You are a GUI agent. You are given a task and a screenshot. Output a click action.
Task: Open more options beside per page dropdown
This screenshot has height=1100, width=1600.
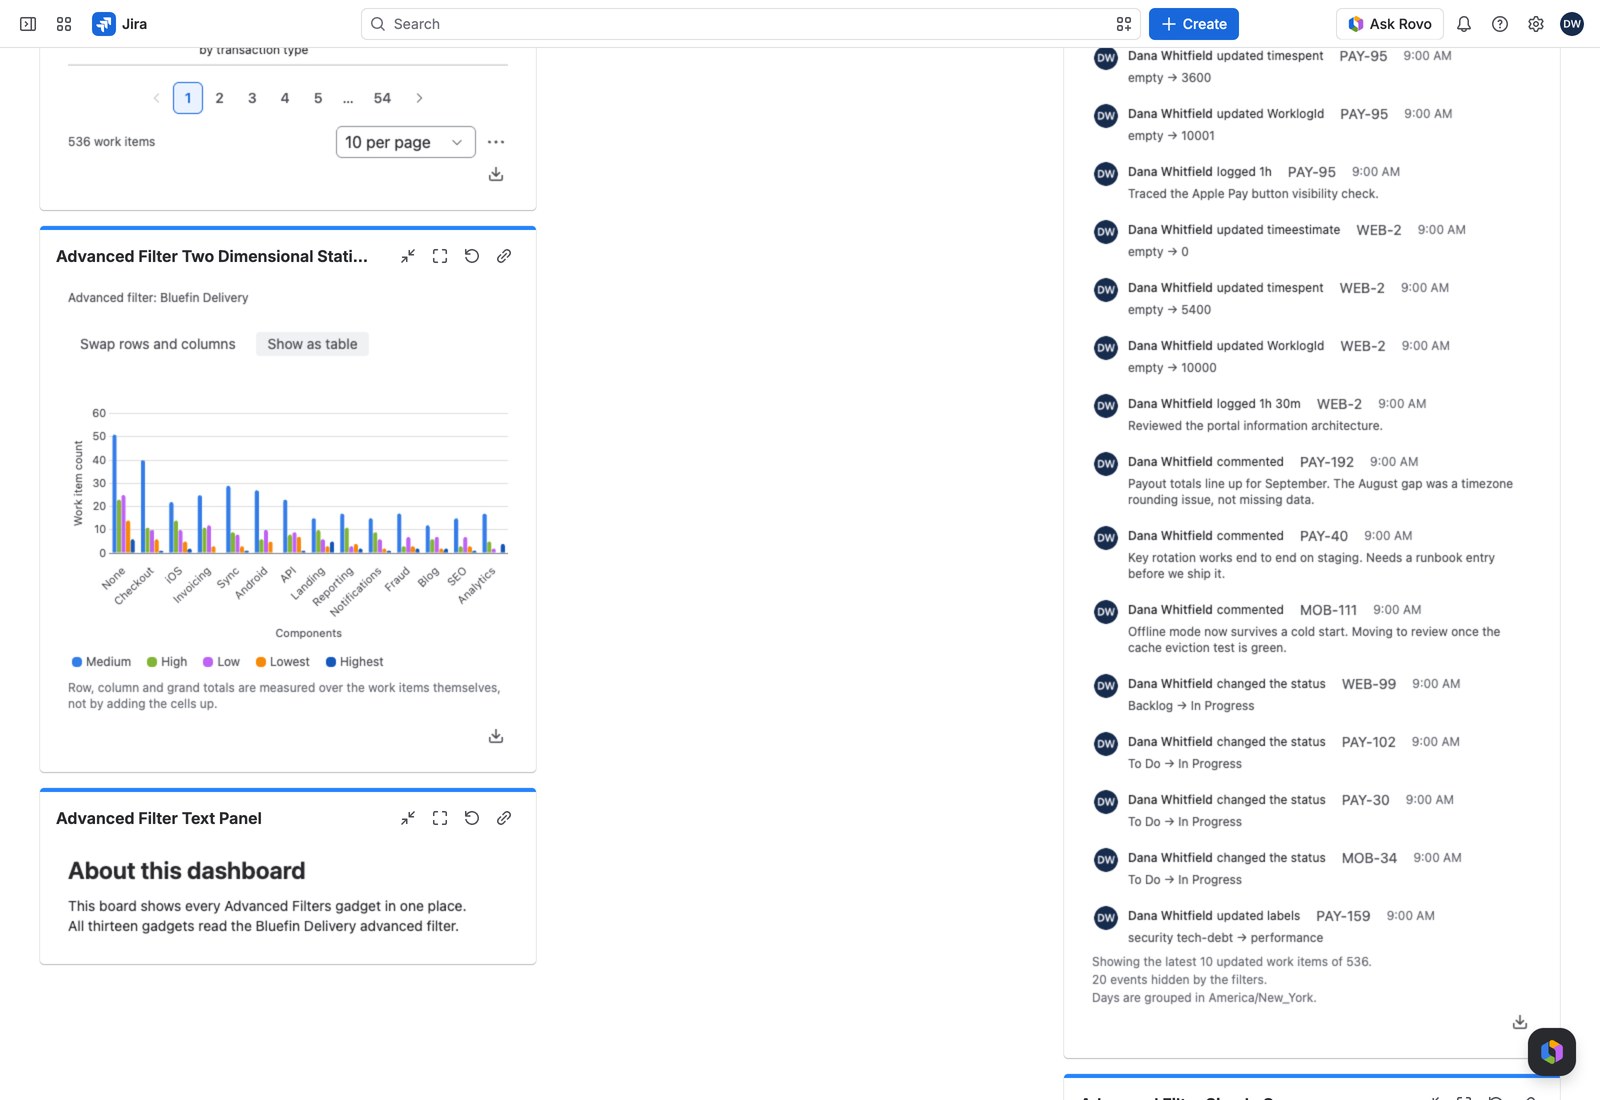(496, 142)
